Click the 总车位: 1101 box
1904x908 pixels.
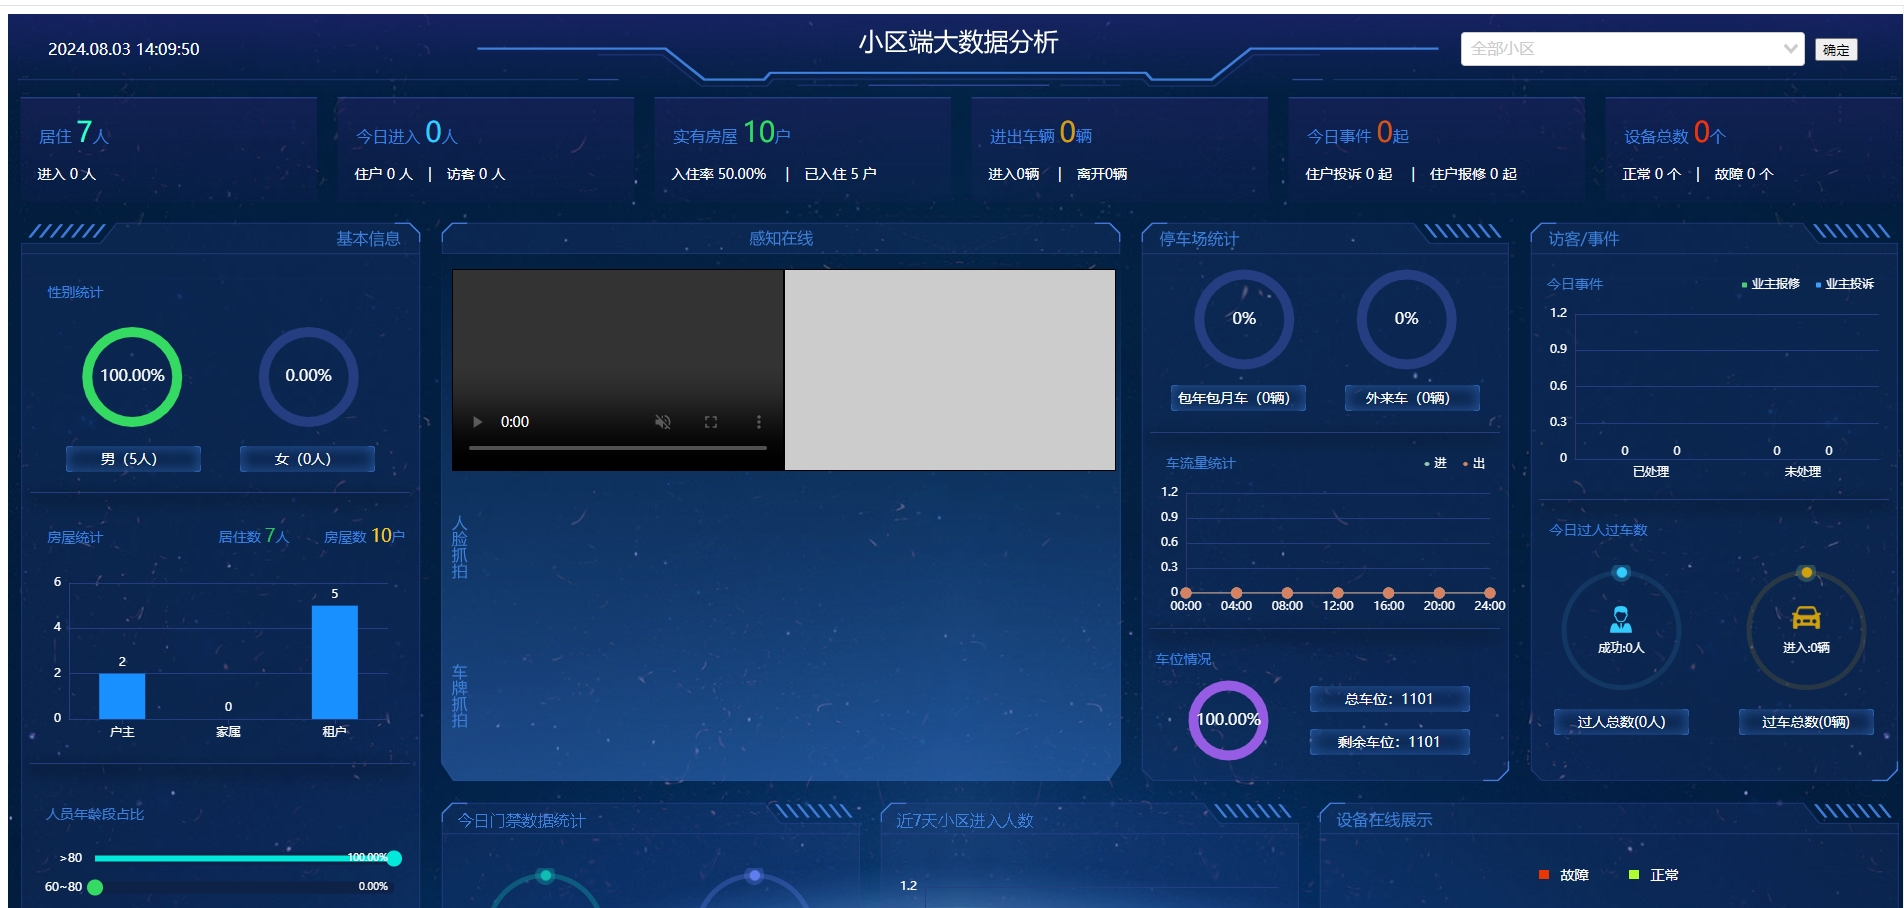1390,699
